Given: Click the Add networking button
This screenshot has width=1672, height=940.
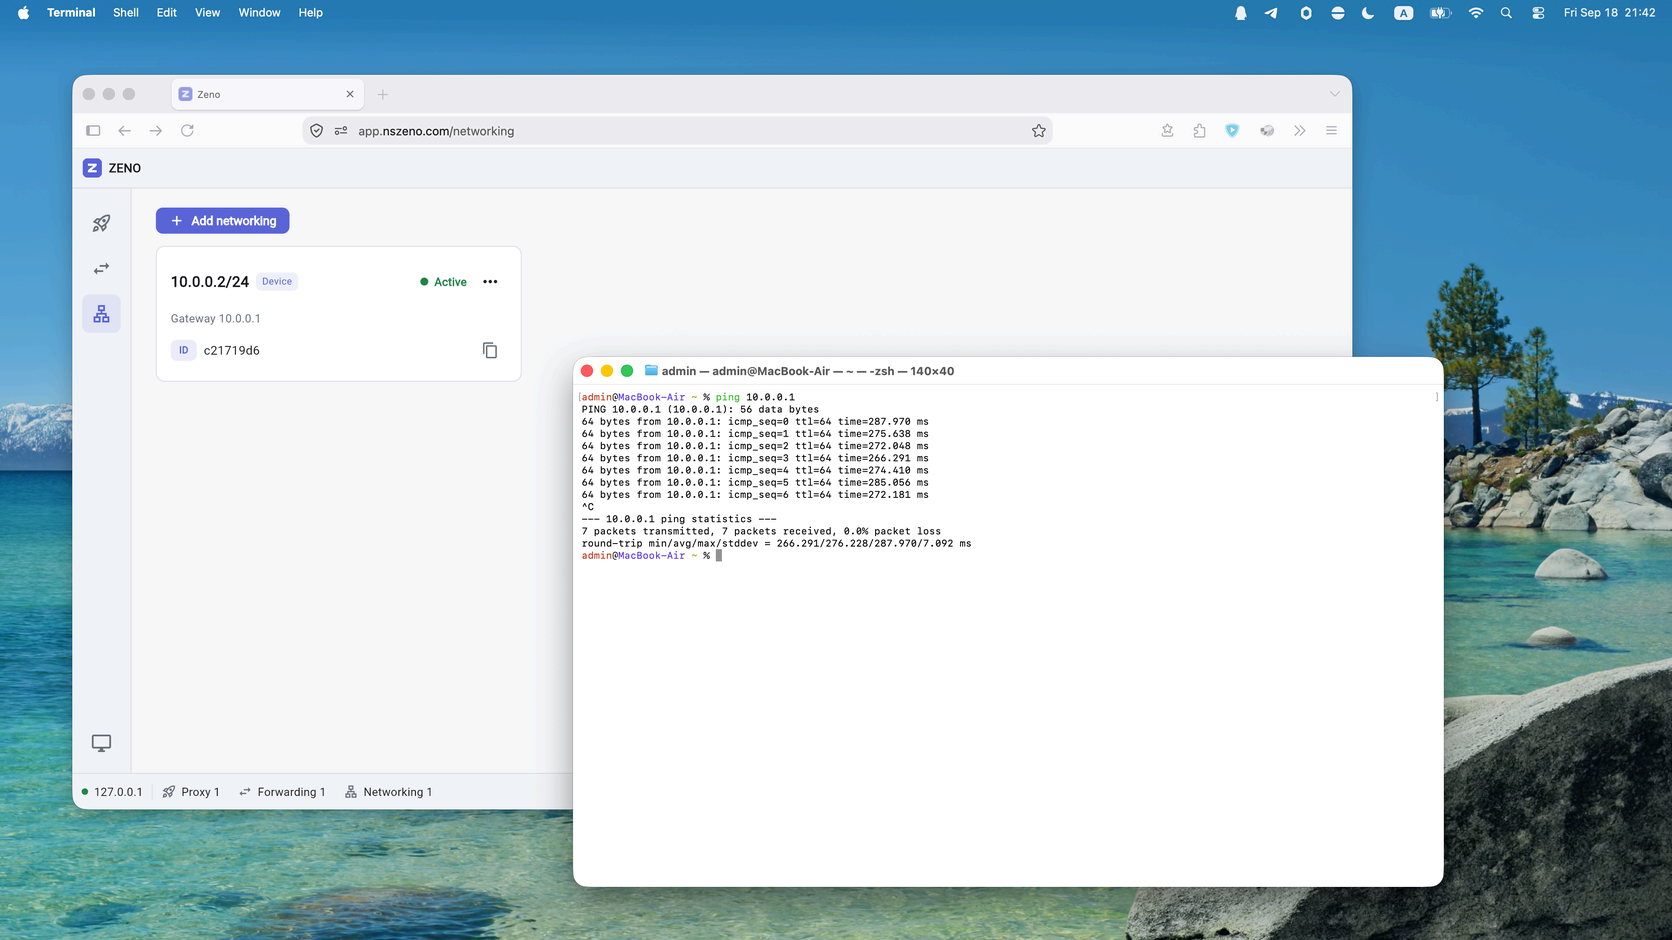Looking at the screenshot, I should 222,221.
